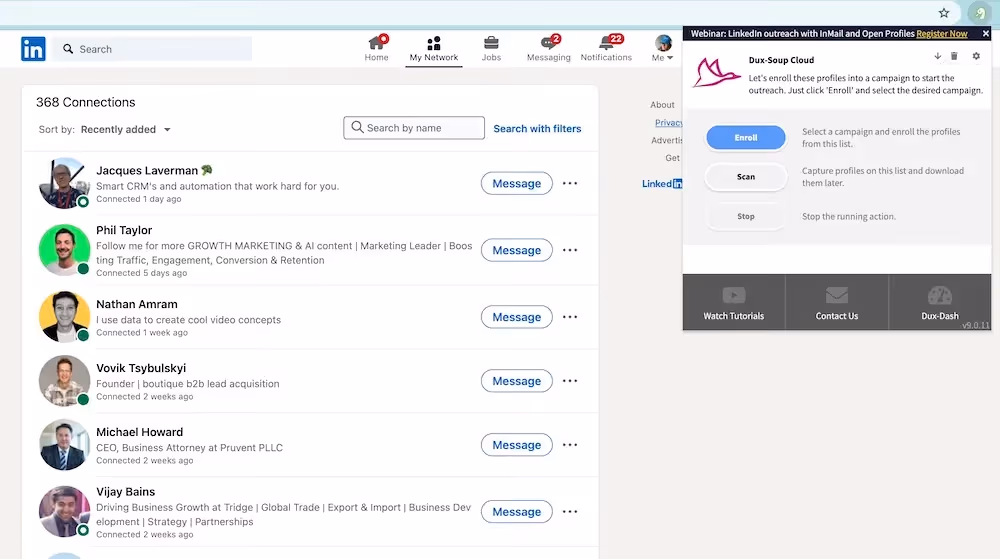
Task: Click the name Jacques Laverman
Action: coord(147,171)
